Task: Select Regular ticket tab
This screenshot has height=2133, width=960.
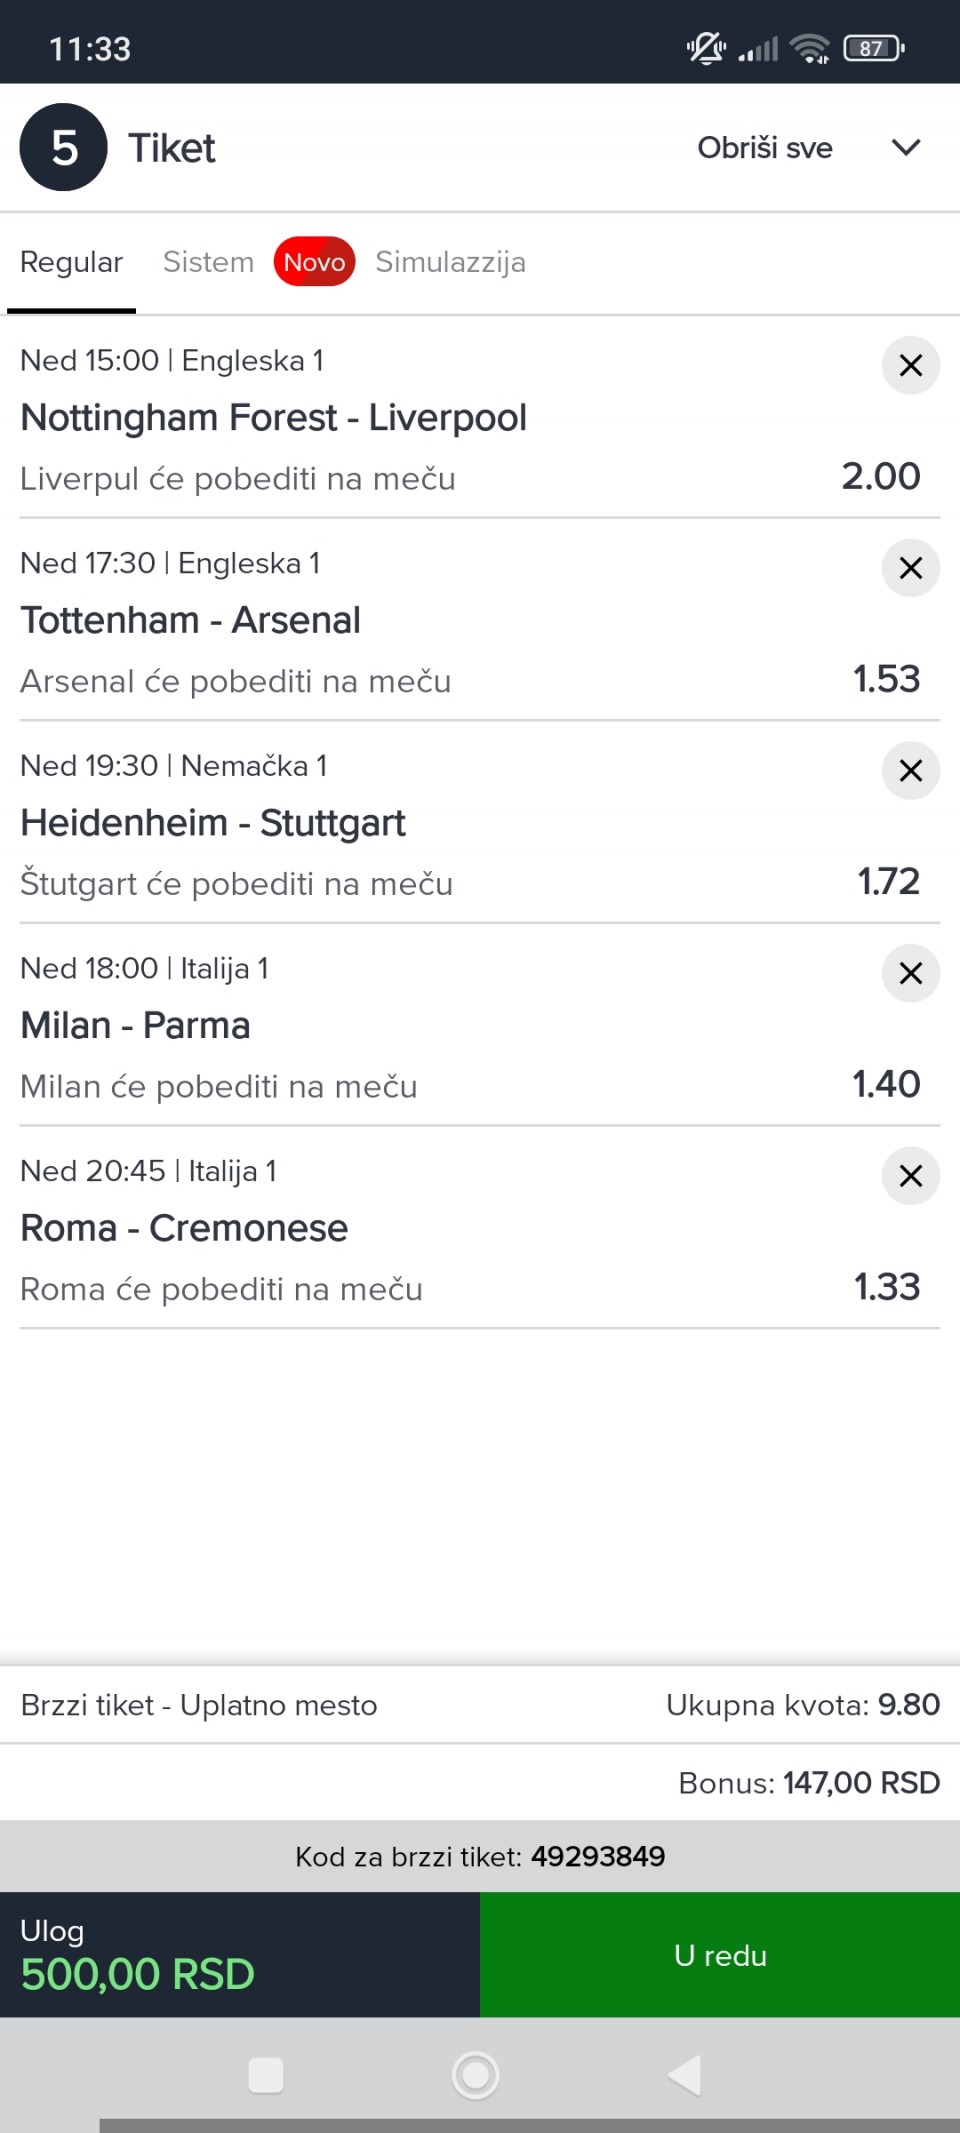Action: (71, 262)
